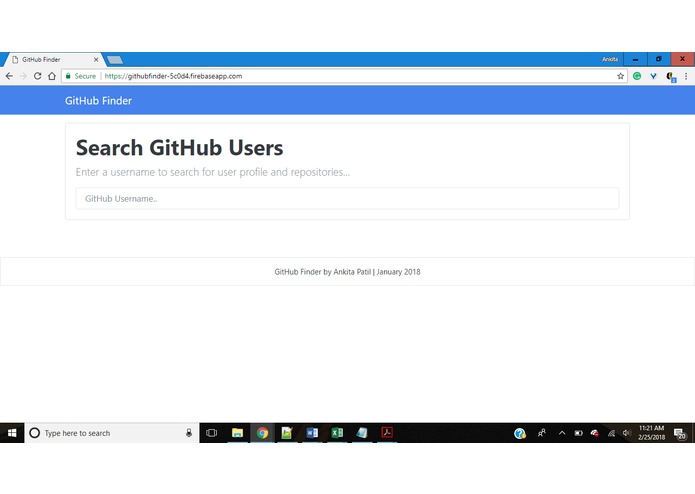Open Chrome's three-dot menu
This screenshot has height=494, width=695.
pyautogui.click(x=686, y=76)
